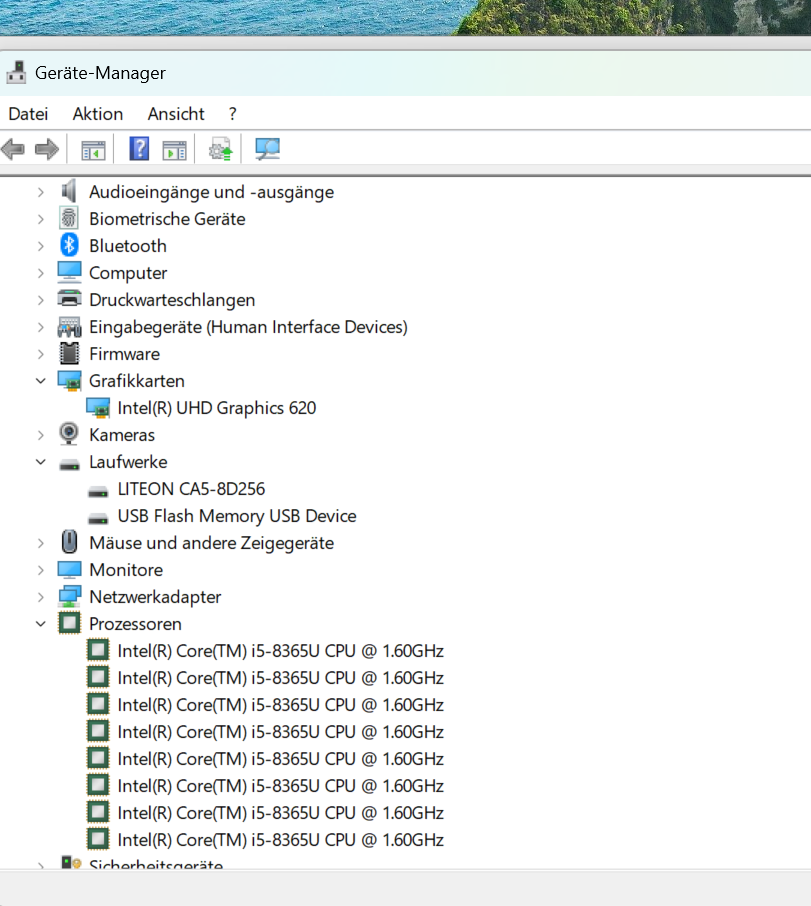
Task: Expand the Druckwarteschlangen node
Action: click(x=40, y=300)
